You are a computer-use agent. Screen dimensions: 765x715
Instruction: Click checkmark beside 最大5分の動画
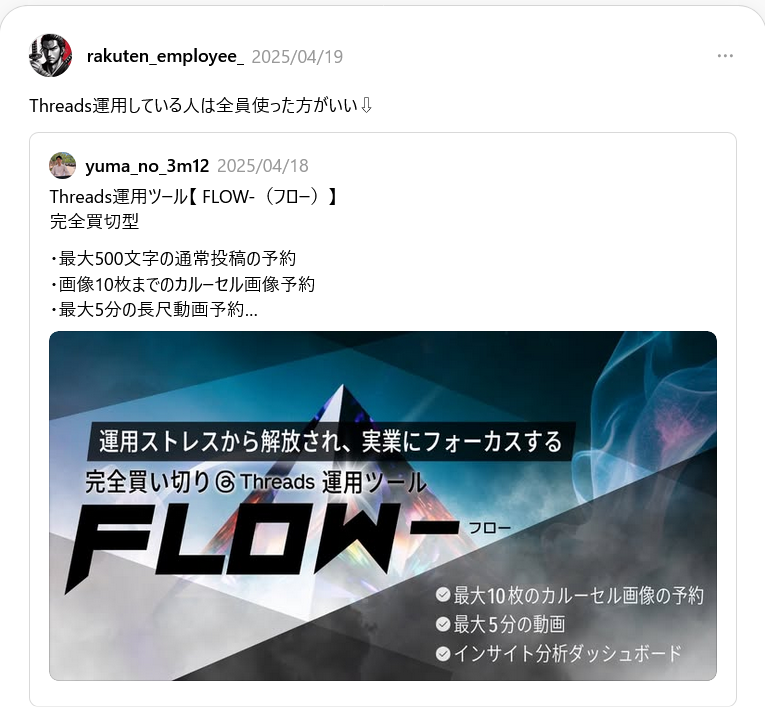(443, 624)
